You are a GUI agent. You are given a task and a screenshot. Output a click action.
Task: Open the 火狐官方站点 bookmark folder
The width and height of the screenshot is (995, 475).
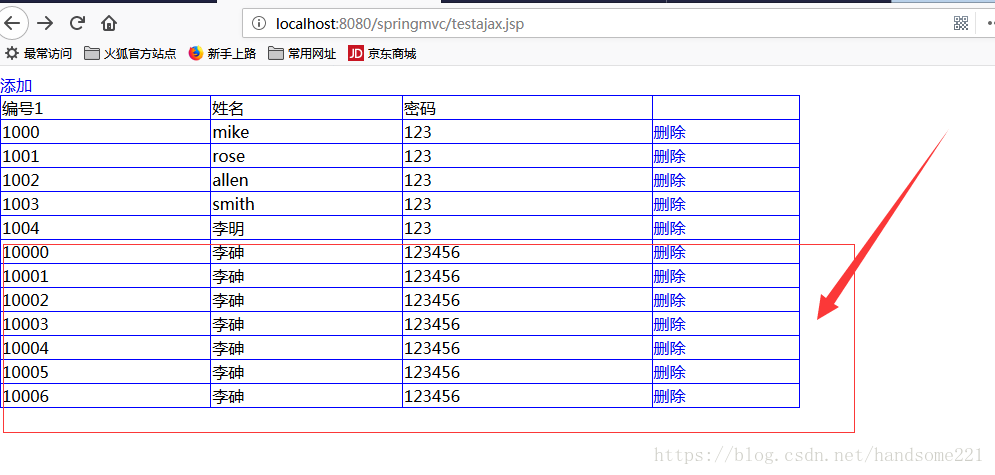[x=130, y=54]
